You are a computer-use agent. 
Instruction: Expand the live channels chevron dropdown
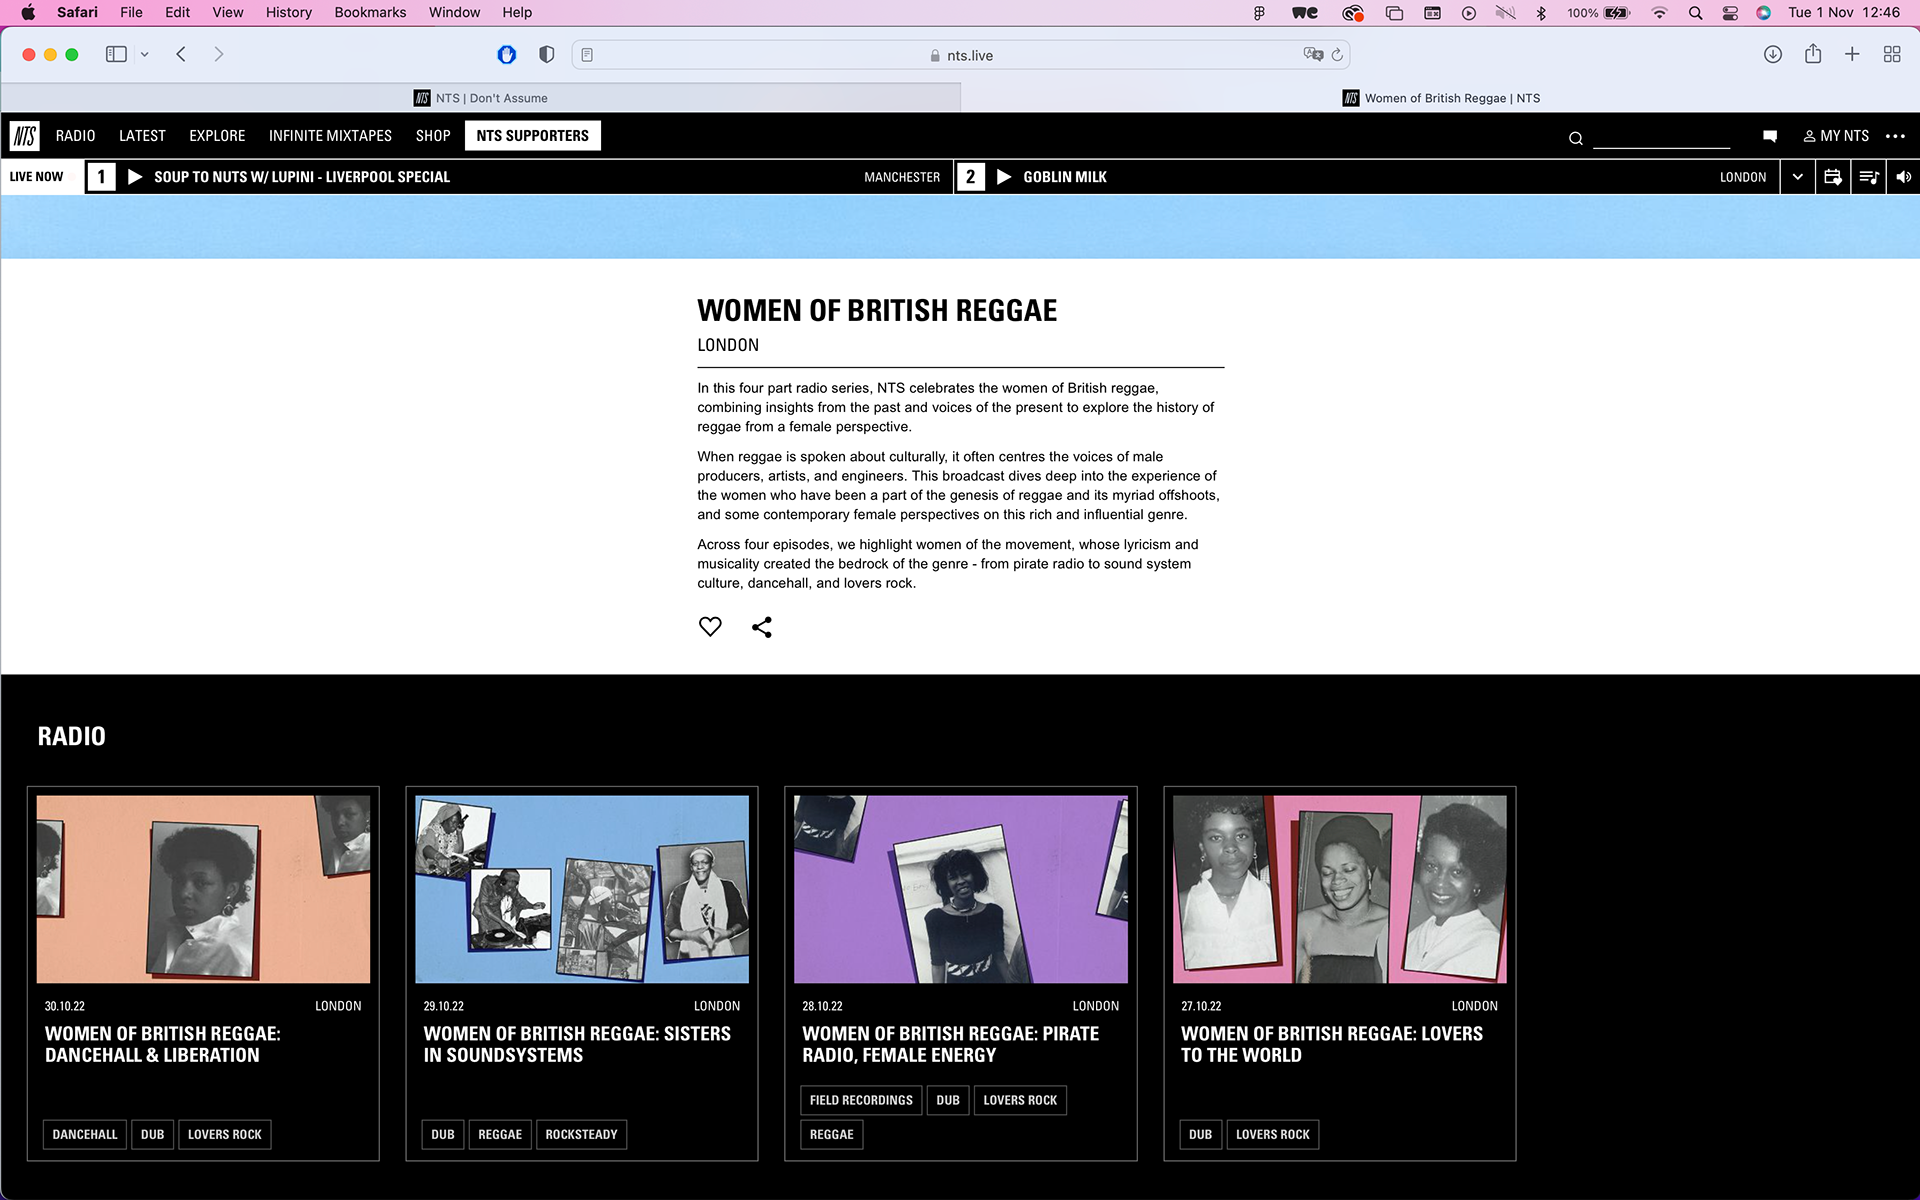point(1797,177)
